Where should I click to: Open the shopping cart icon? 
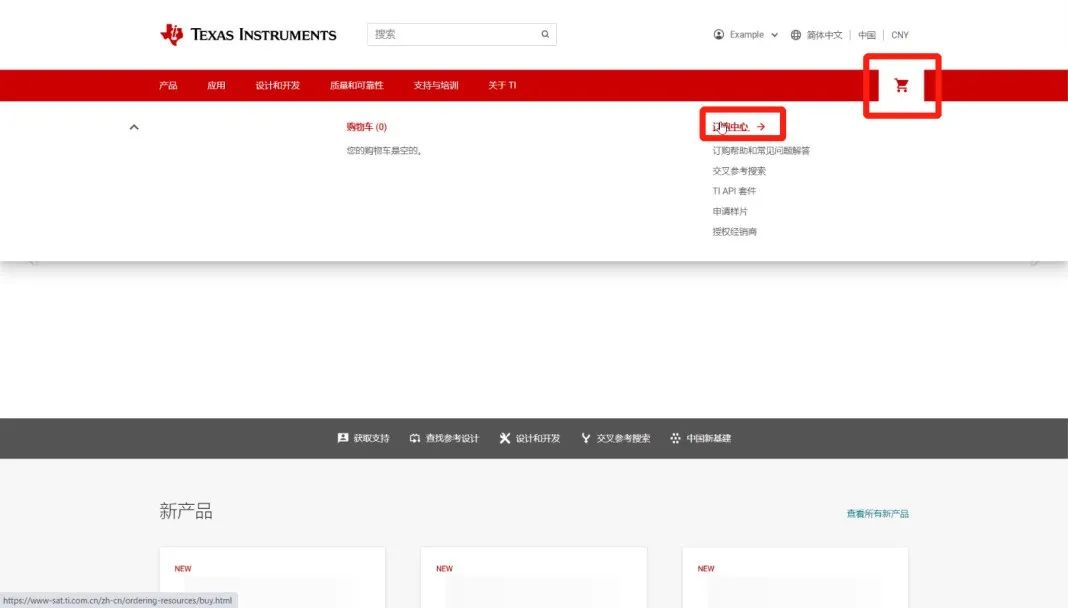[x=901, y=86]
